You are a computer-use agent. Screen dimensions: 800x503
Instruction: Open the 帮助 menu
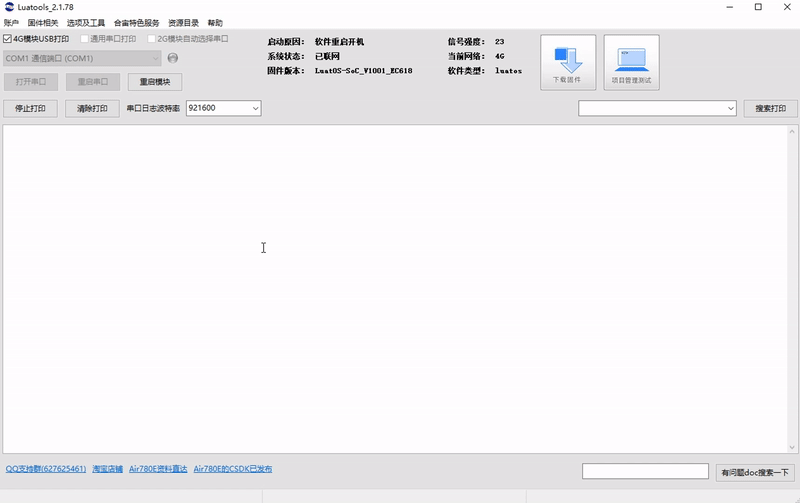(215, 23)
